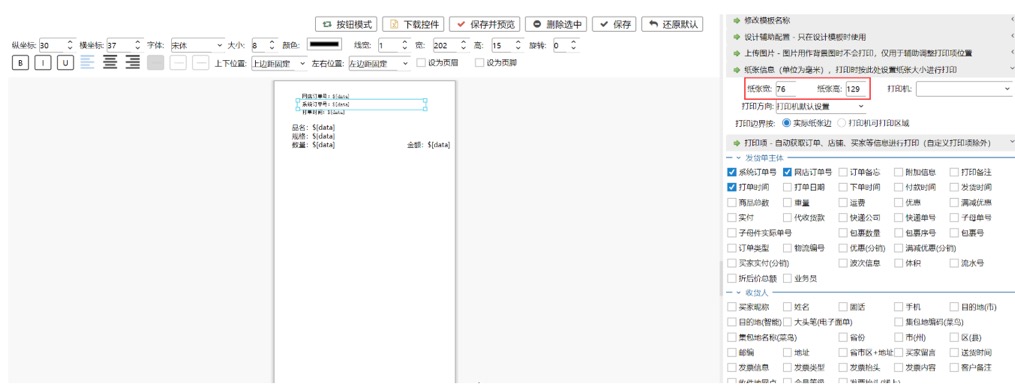The width and height of the screenshot is (1015, 390).
Task: Enable 设为页脚 checkbox
Action: point(480,63)
